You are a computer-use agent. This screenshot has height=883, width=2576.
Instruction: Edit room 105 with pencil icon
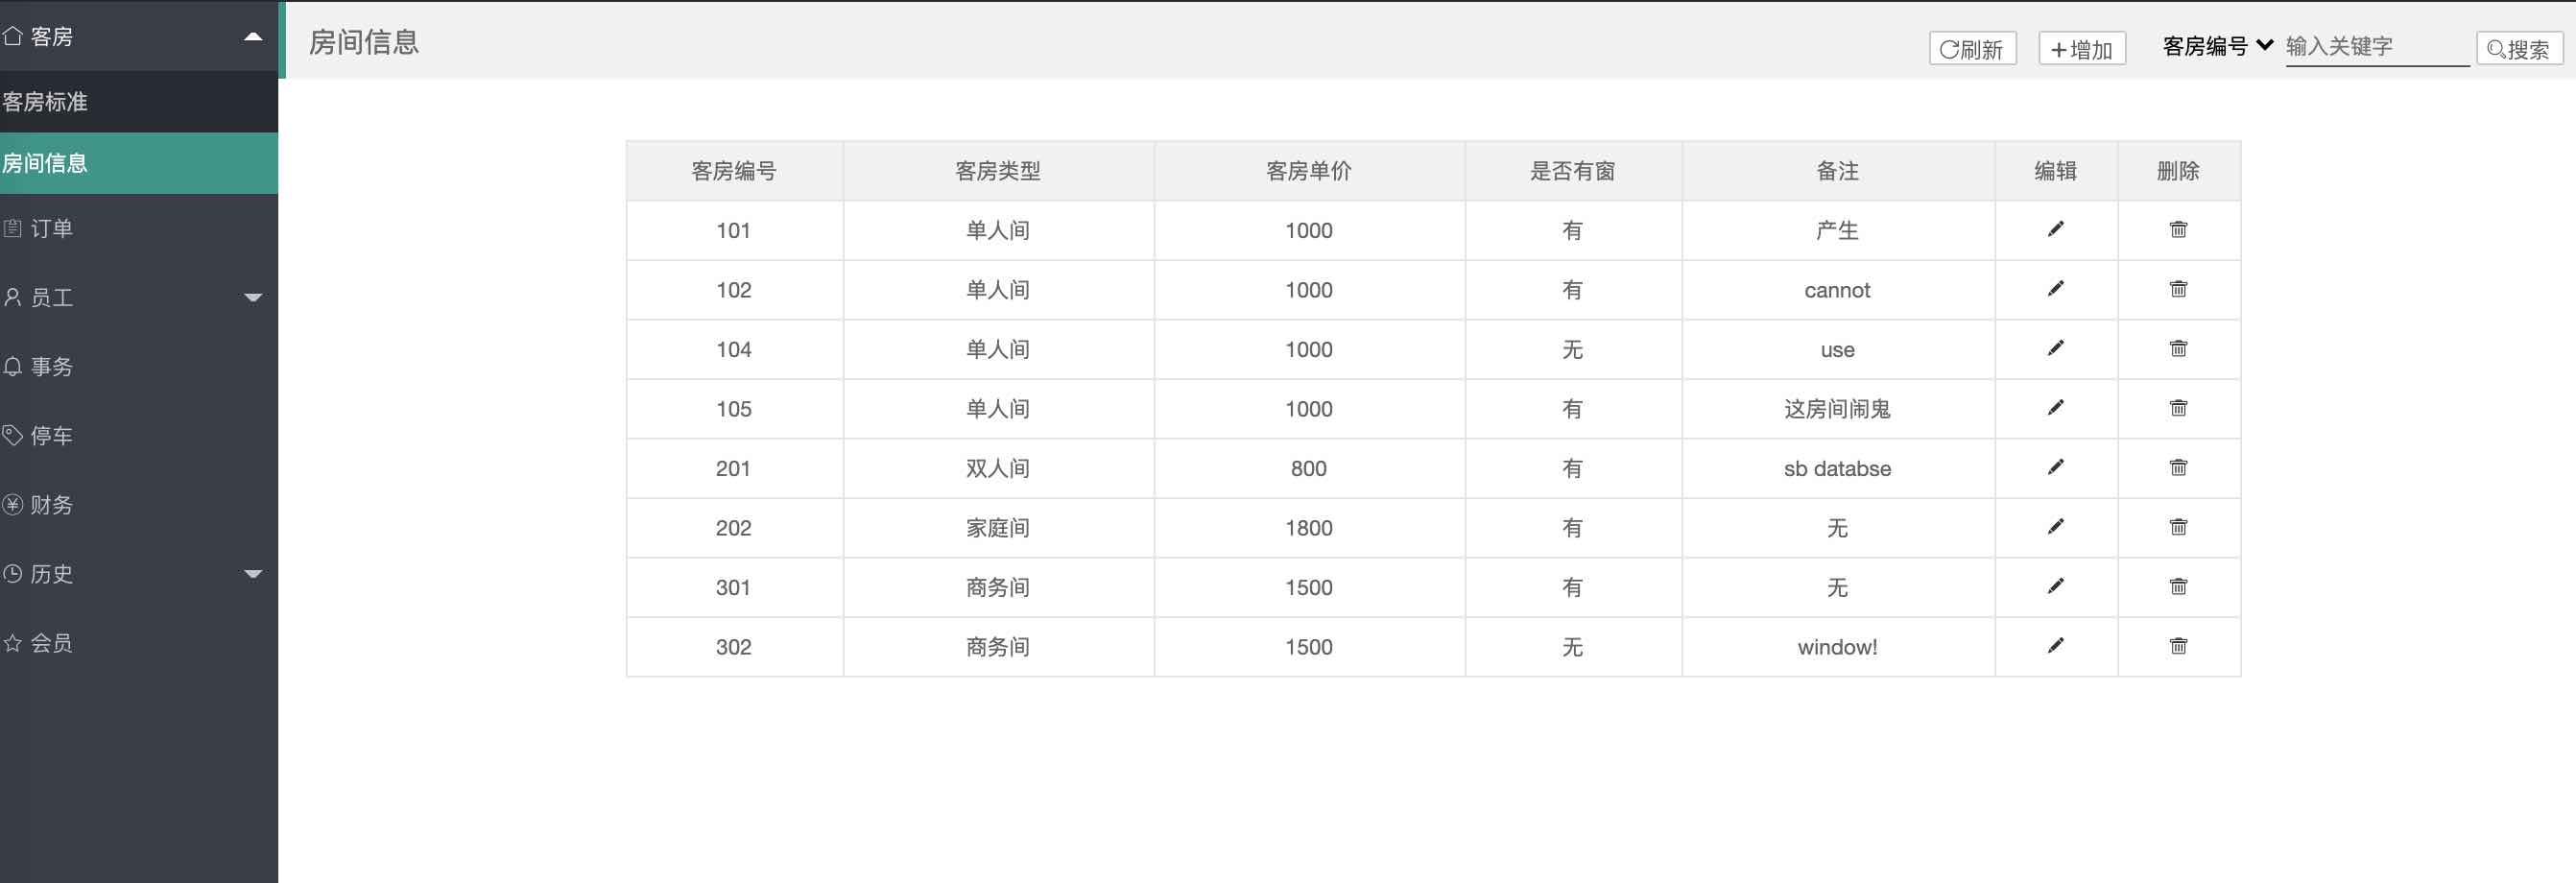tap(2055, 408)
